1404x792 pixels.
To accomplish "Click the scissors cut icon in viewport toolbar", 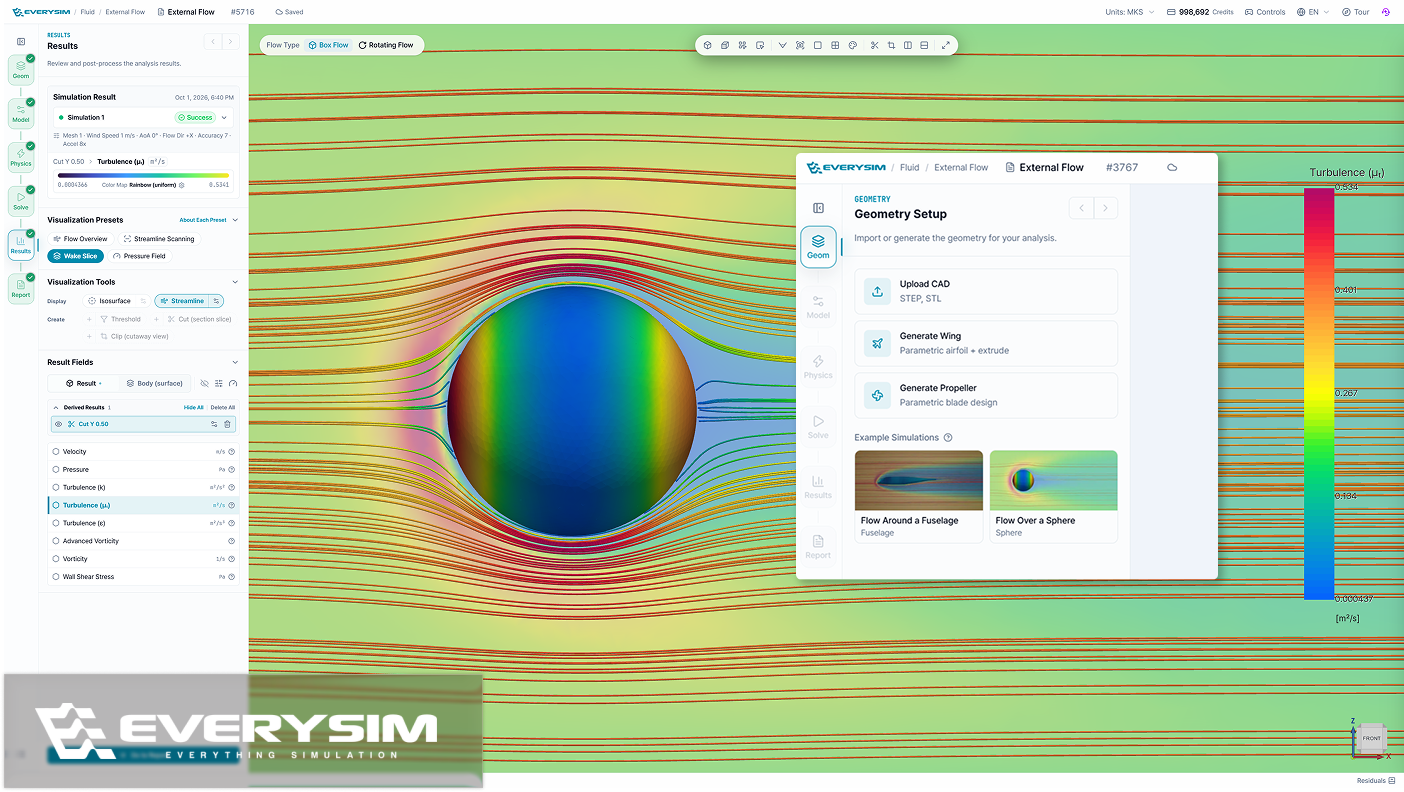I will (874, 45).
